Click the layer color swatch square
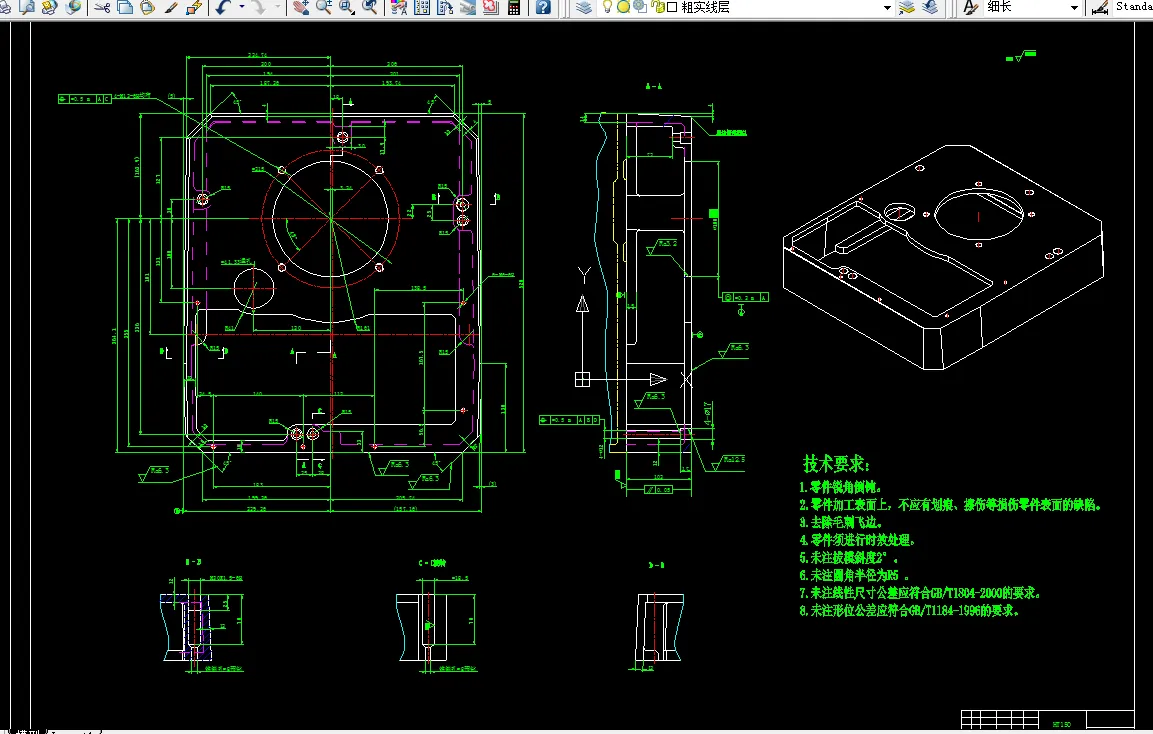 (672, 7)
